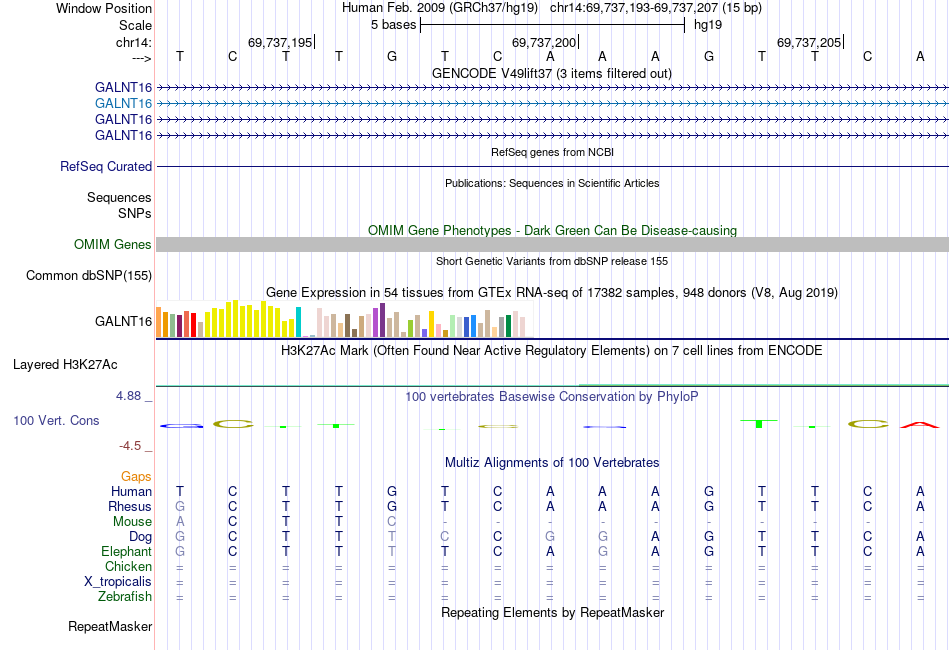This screenshot has width=950, height=650.
Task: Click the RepeatMasker track label
Action: pyautogui.click(x=110, y=626)
